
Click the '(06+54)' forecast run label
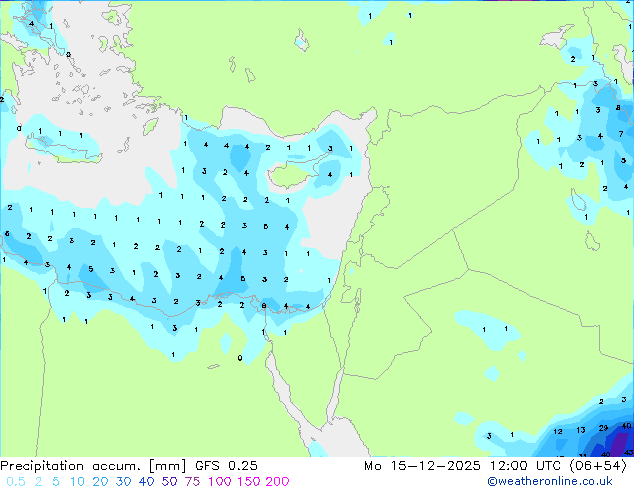(598, 466)
